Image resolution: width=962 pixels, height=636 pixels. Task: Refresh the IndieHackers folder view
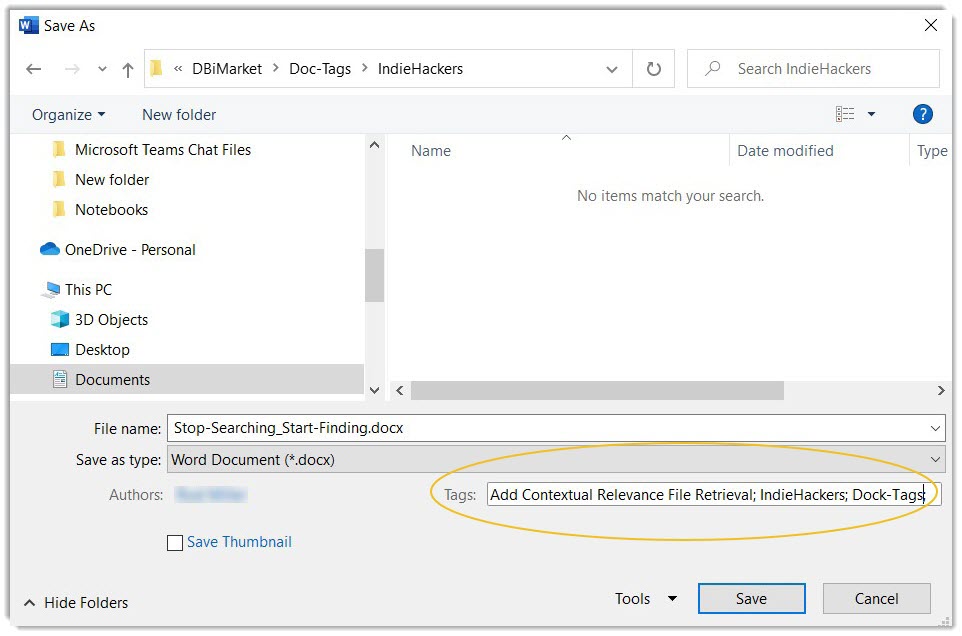654,69
